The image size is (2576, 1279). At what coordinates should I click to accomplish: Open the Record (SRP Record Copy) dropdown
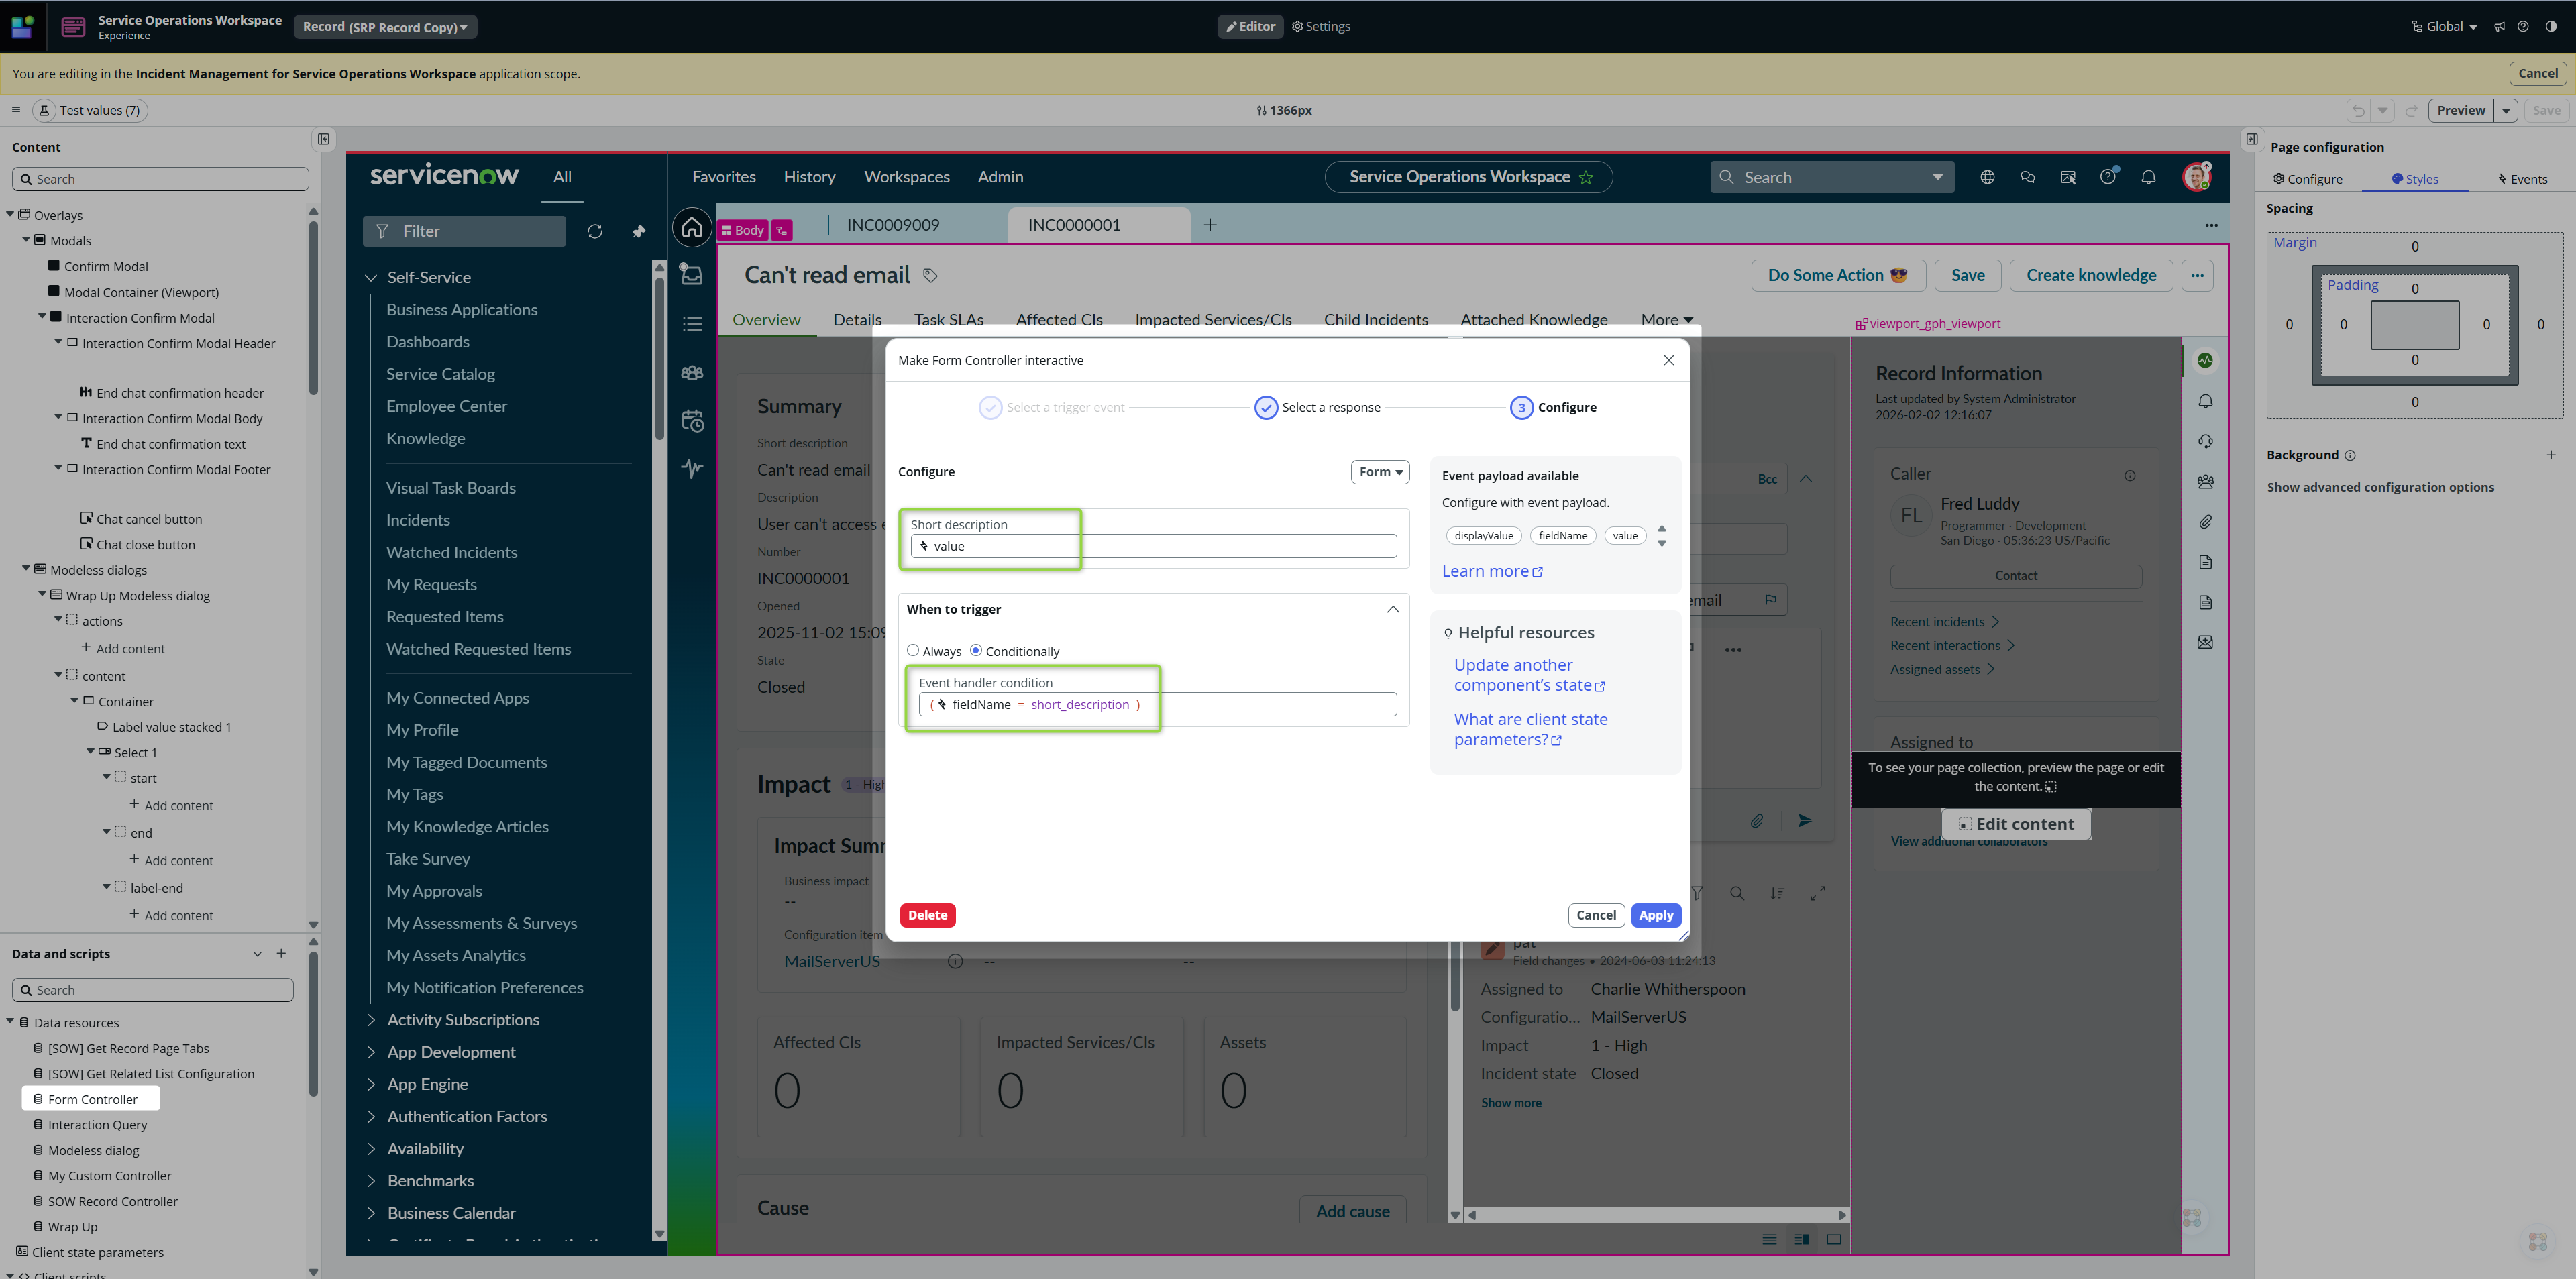pos(385,27)
